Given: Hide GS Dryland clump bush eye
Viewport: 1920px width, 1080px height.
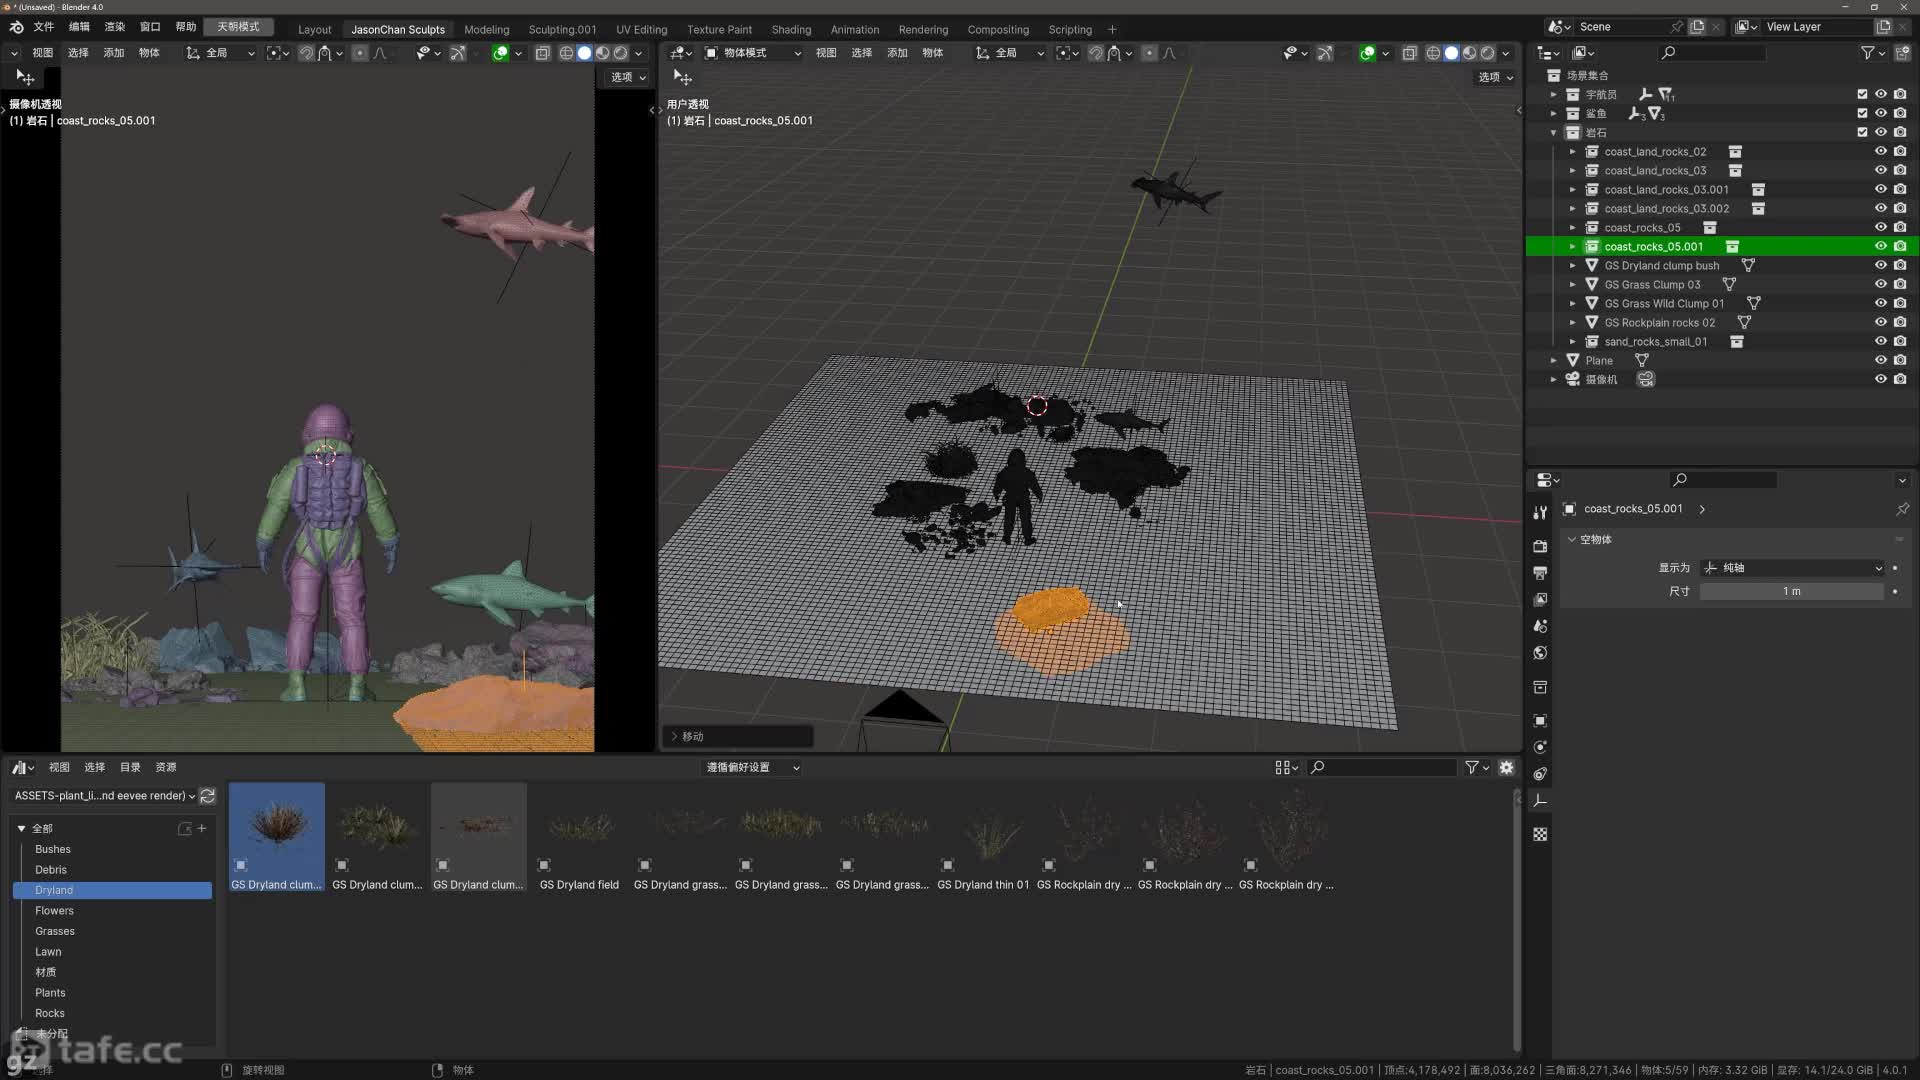Looking at the screenshot, I should [1881, 265].
